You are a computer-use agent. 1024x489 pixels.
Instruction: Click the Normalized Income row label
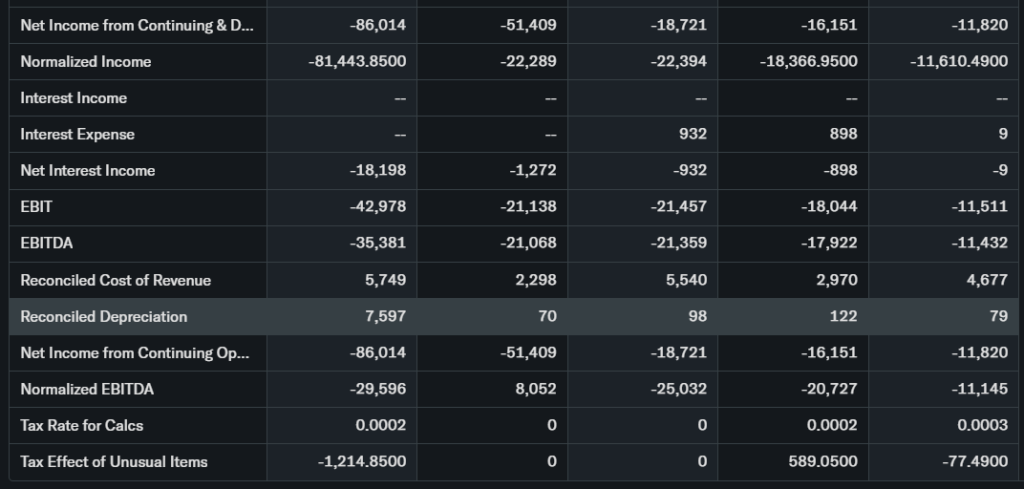[x=86, y=62]
